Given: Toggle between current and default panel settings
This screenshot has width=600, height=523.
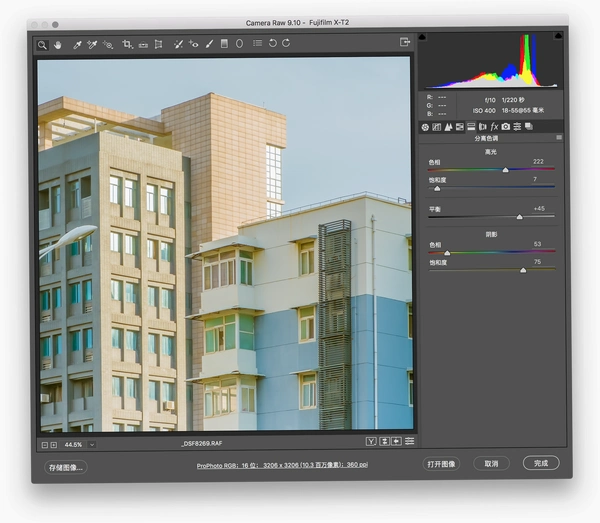Looking at the screenshot, I should pos(409,441).
